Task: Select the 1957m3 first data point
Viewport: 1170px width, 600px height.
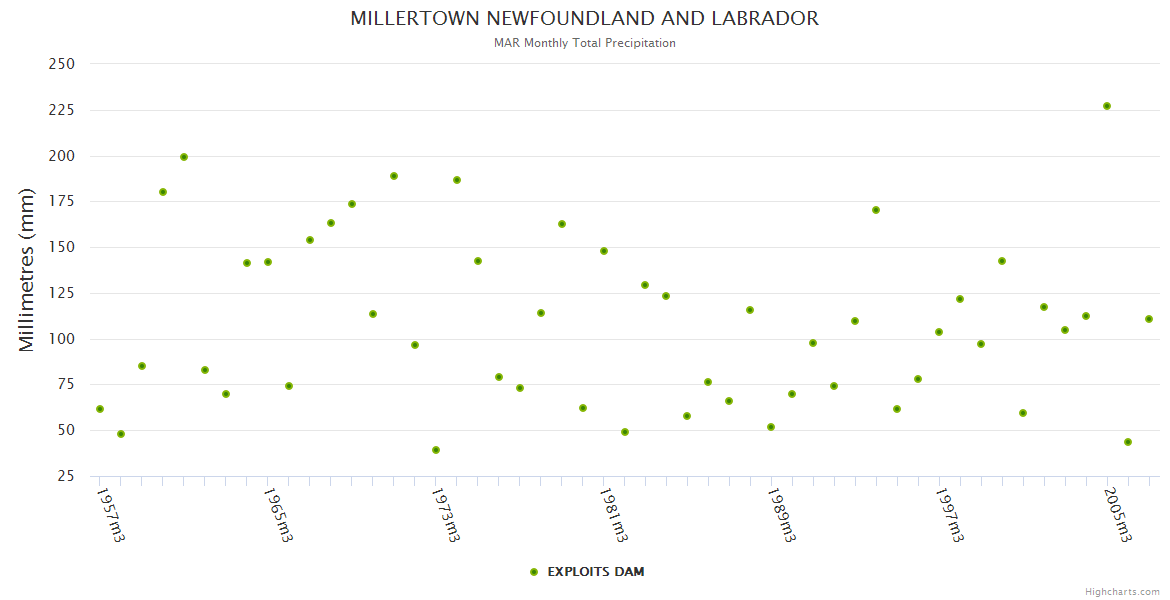Action: 100,409
